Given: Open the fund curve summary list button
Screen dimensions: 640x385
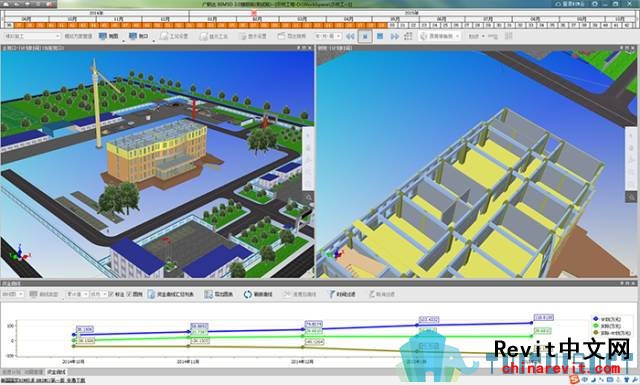Looking at the screenshot, I should [171, 294].
